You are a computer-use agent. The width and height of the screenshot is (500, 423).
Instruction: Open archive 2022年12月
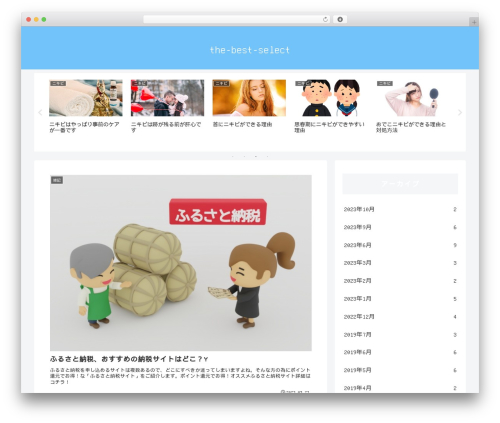[x=400, y=317]
